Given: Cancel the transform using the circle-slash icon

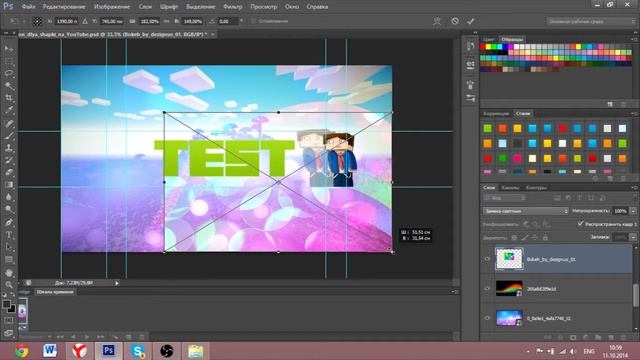Looking at the screenshot, I should [455, 21].
